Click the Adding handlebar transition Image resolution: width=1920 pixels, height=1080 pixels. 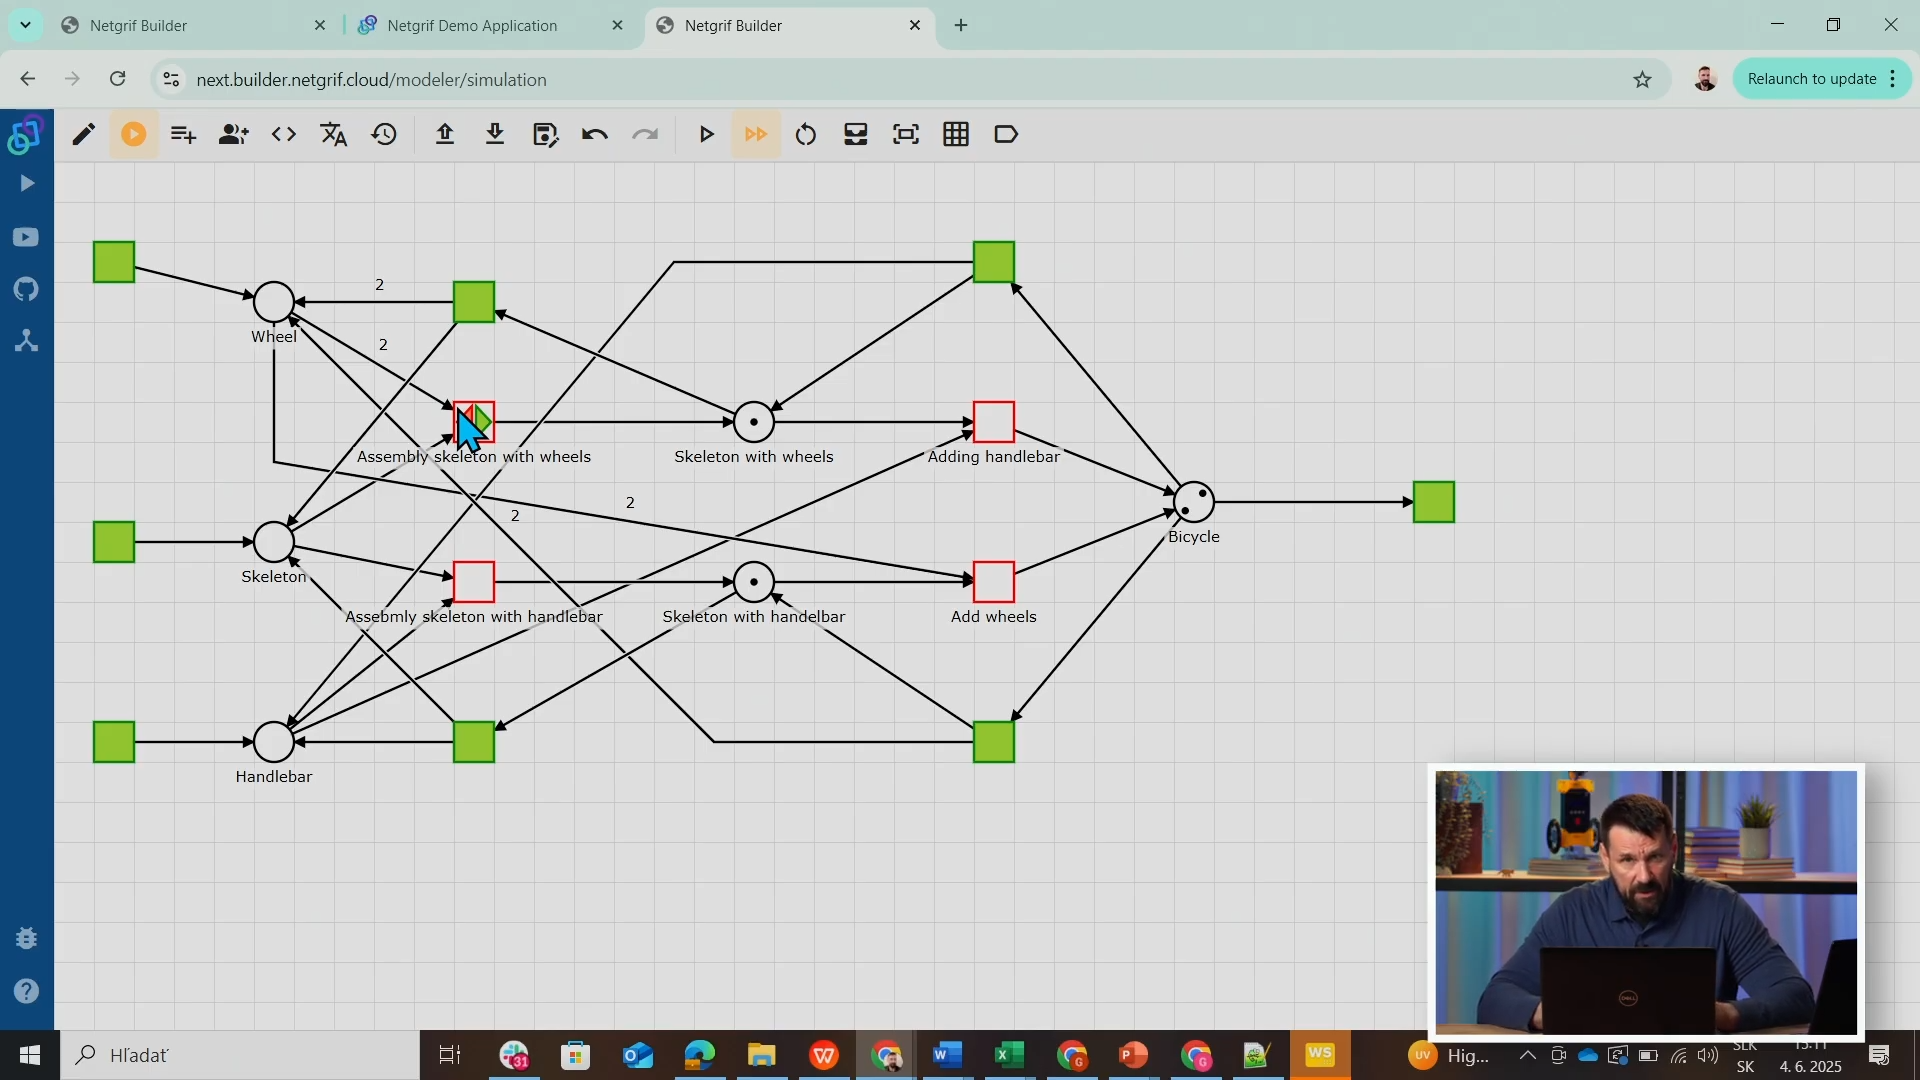pos(994,422)
